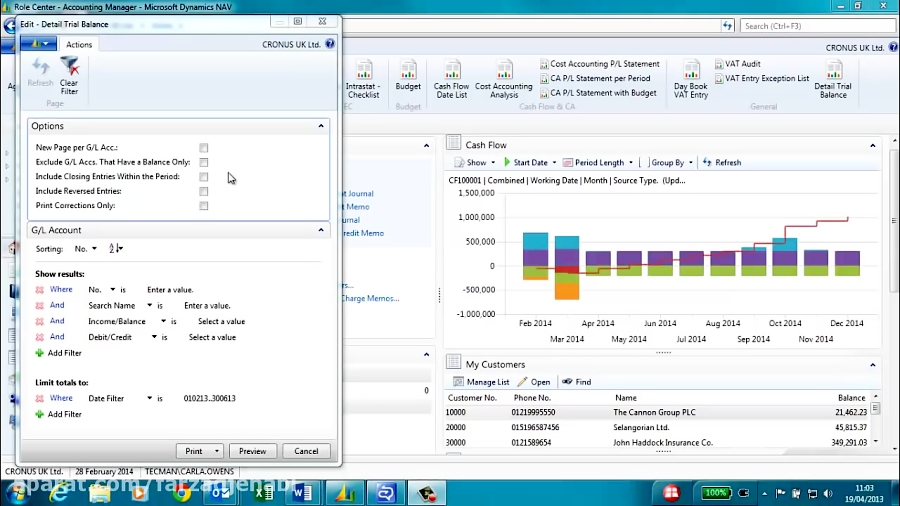The width and height of the screenshot is (900, 506).
Task: Open Word from the Windows taskbar
Action: click(302, 493)
